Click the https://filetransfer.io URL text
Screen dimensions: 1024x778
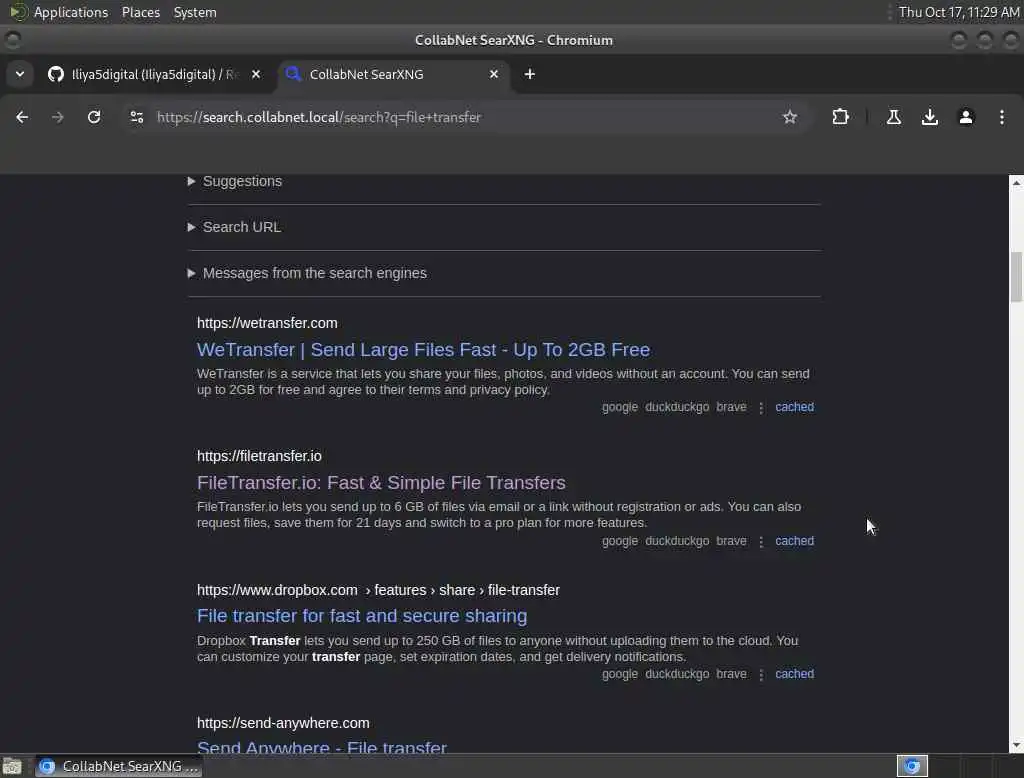click(259, 456)
